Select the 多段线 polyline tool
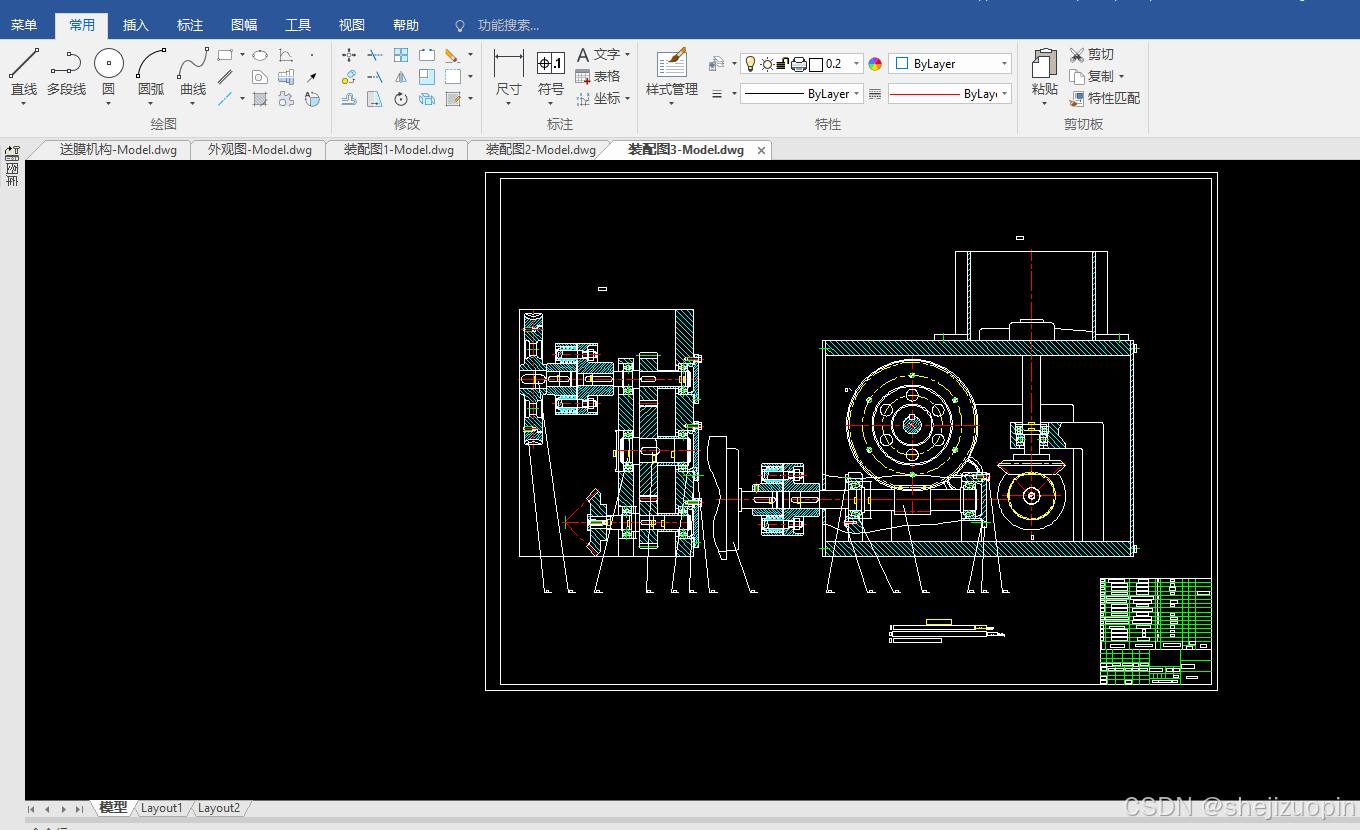Viewport: 1360px width, 830px height. click(x=66, y=72)
